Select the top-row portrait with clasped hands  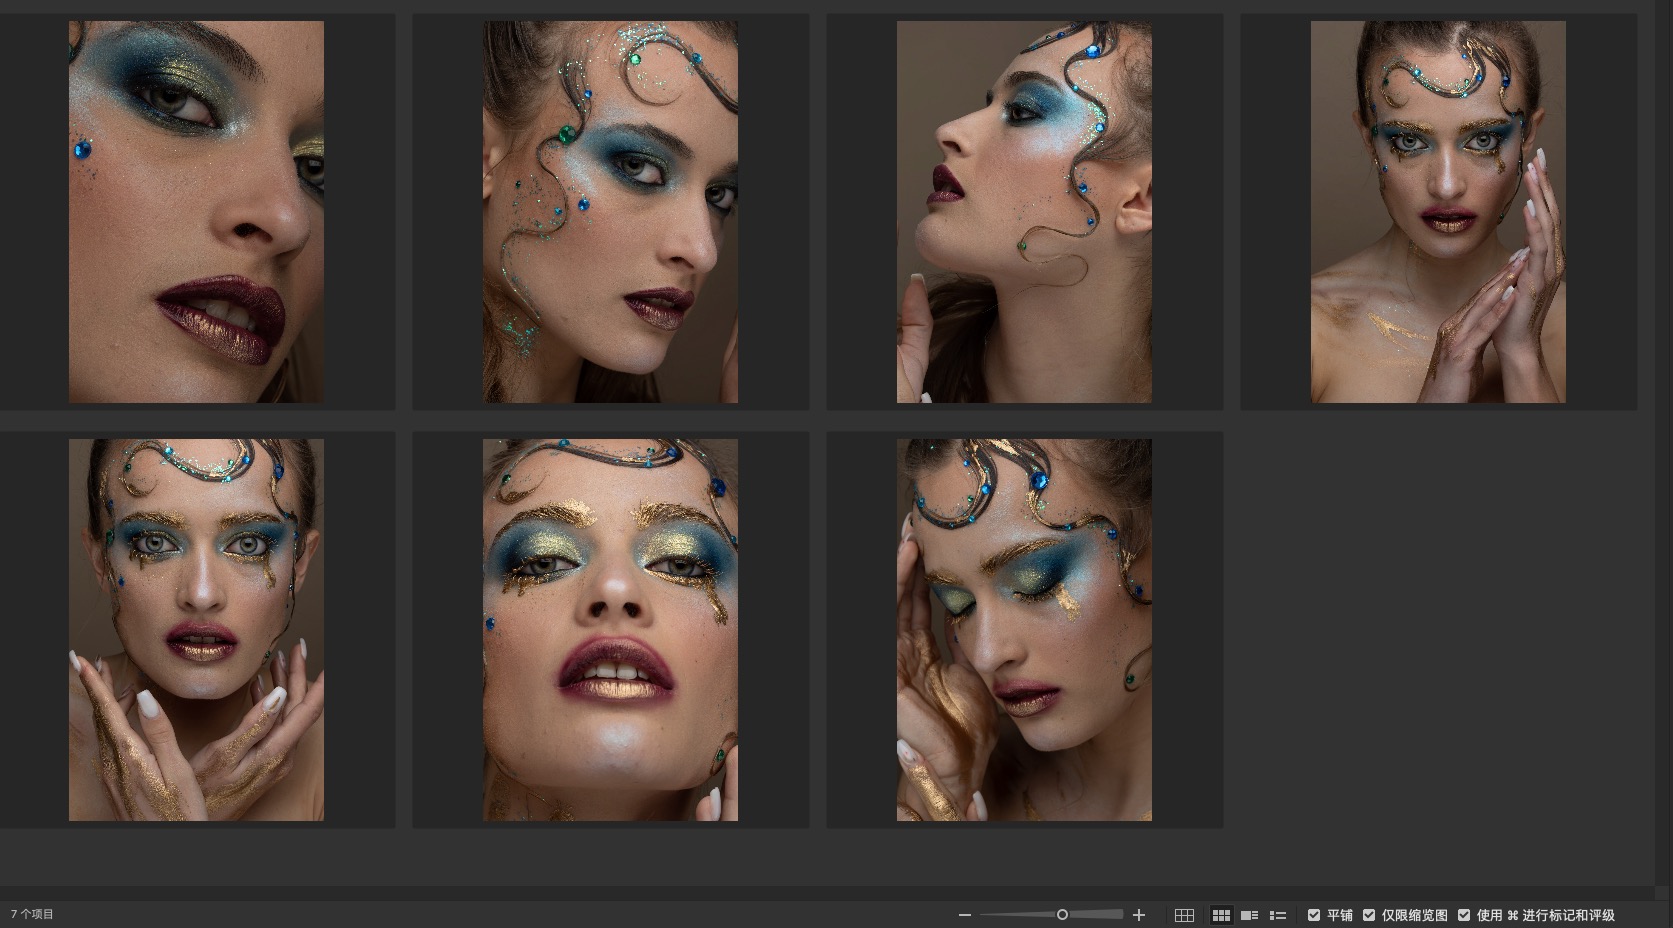click(x=1438, y=212)
